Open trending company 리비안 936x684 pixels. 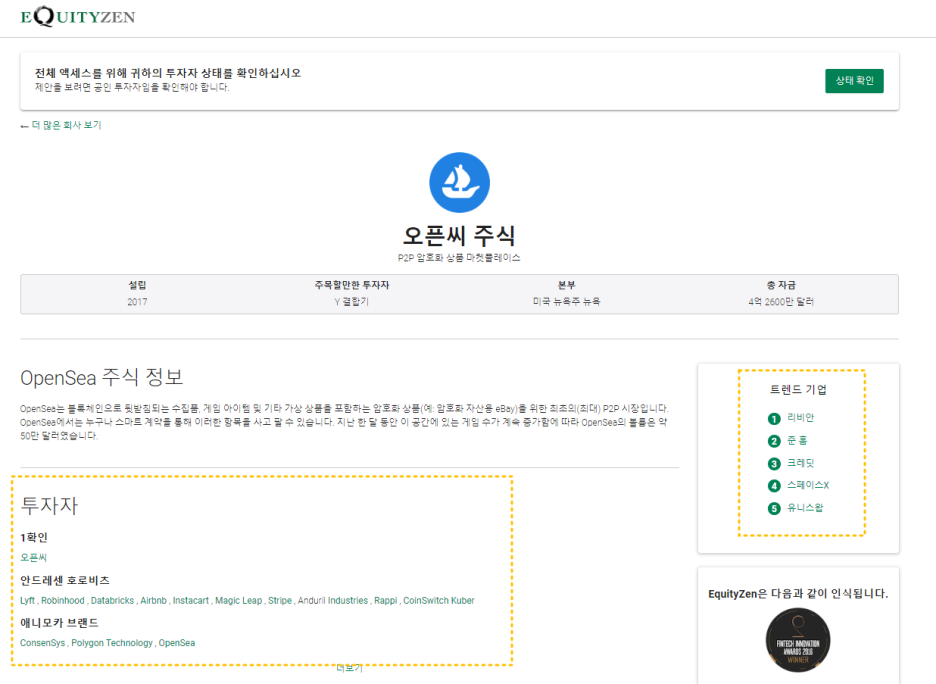click(x=800, y=418)
